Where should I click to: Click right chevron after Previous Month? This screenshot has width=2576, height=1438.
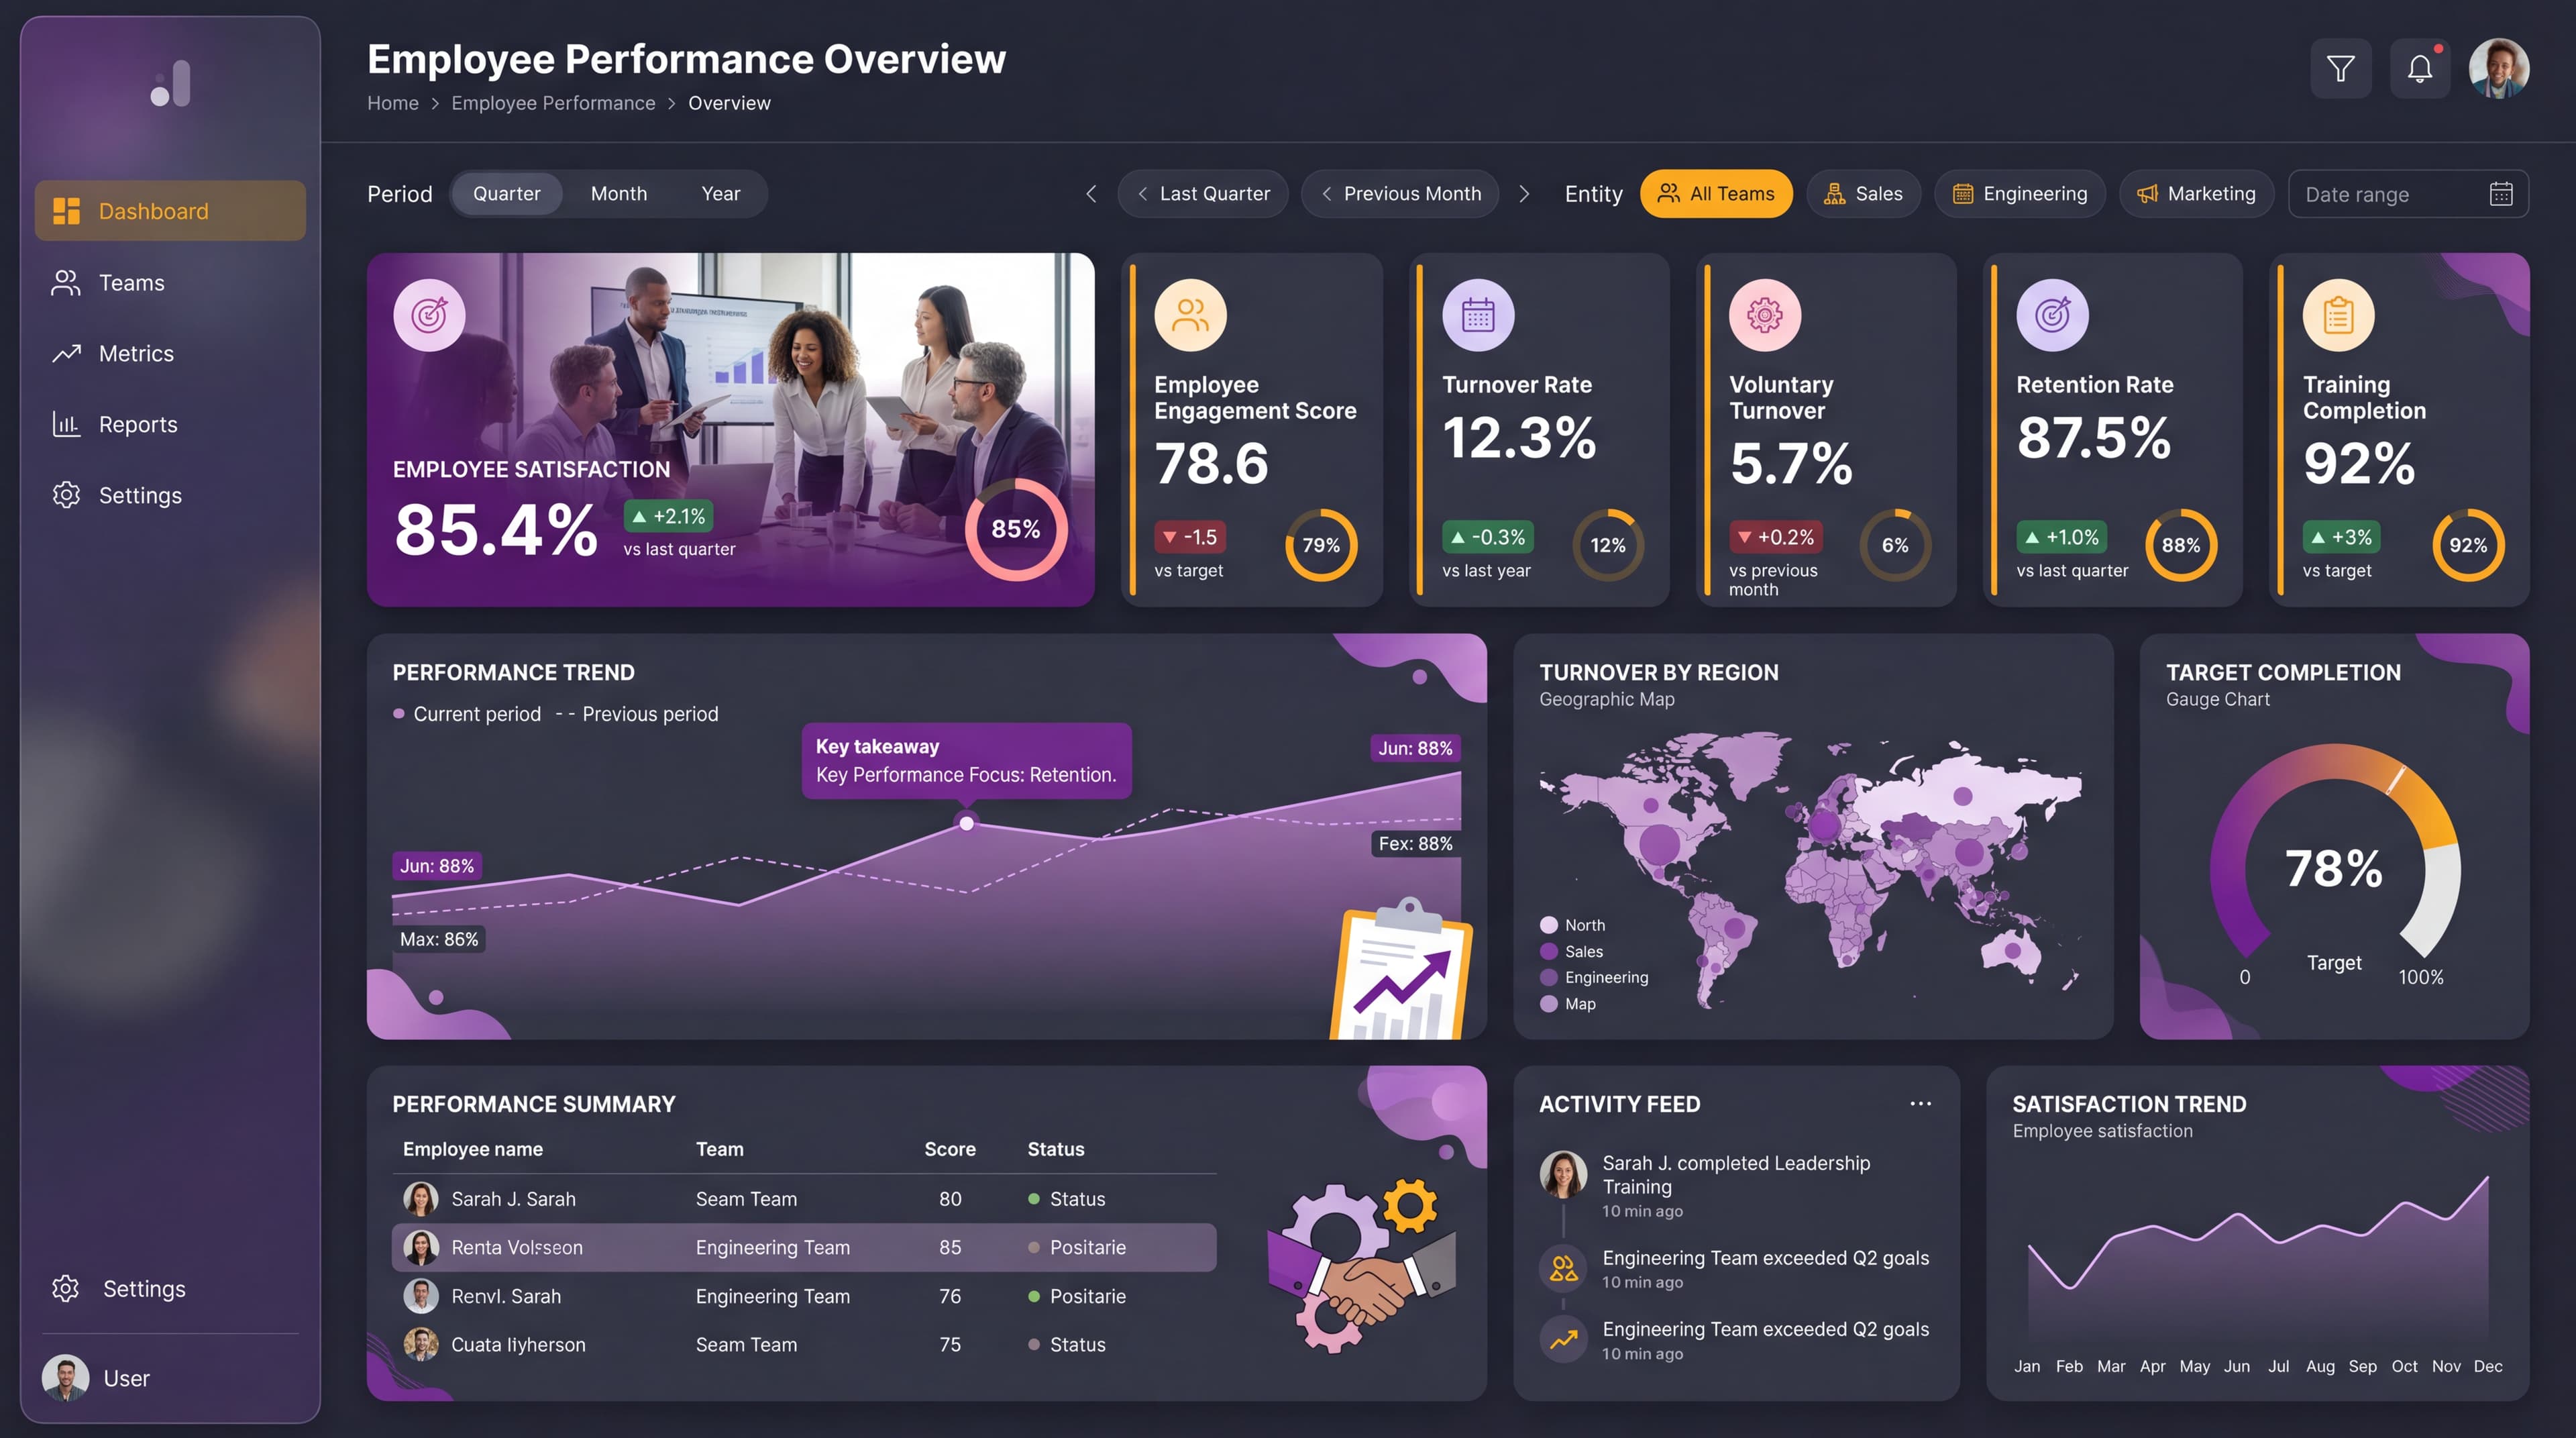pyautogui.click(x=1524, y=194)
